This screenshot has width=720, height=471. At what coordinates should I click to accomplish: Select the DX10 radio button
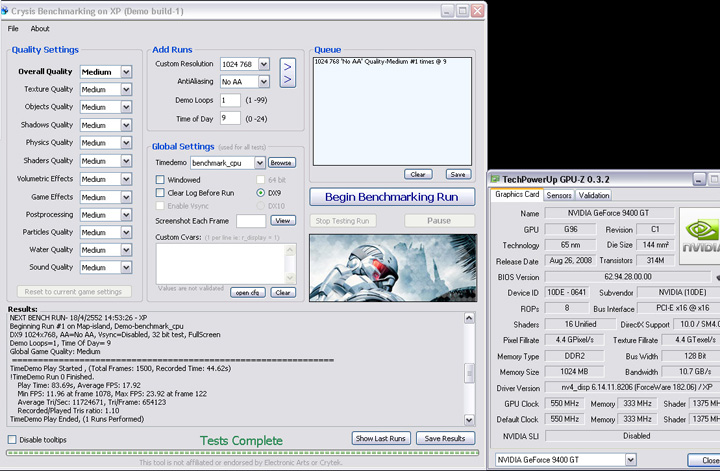coord(260,206)
